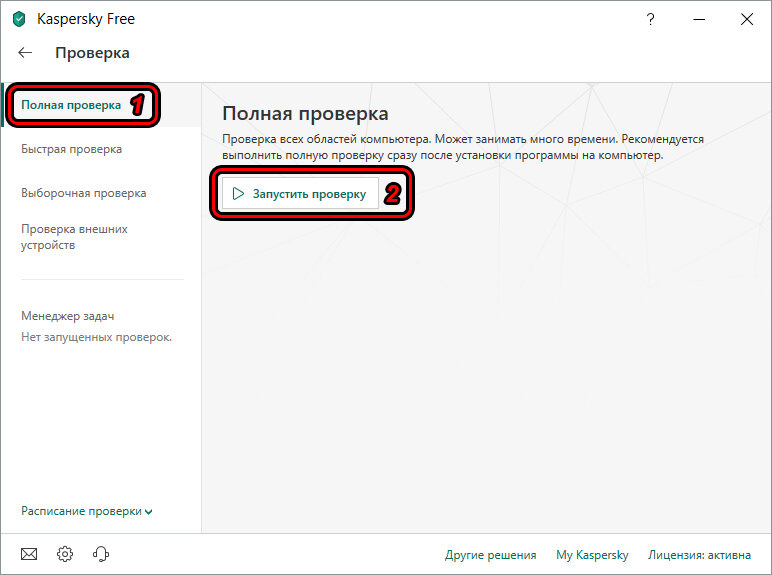
Task: Go back with the arrow beside Проверка
Action: [25, 53]
